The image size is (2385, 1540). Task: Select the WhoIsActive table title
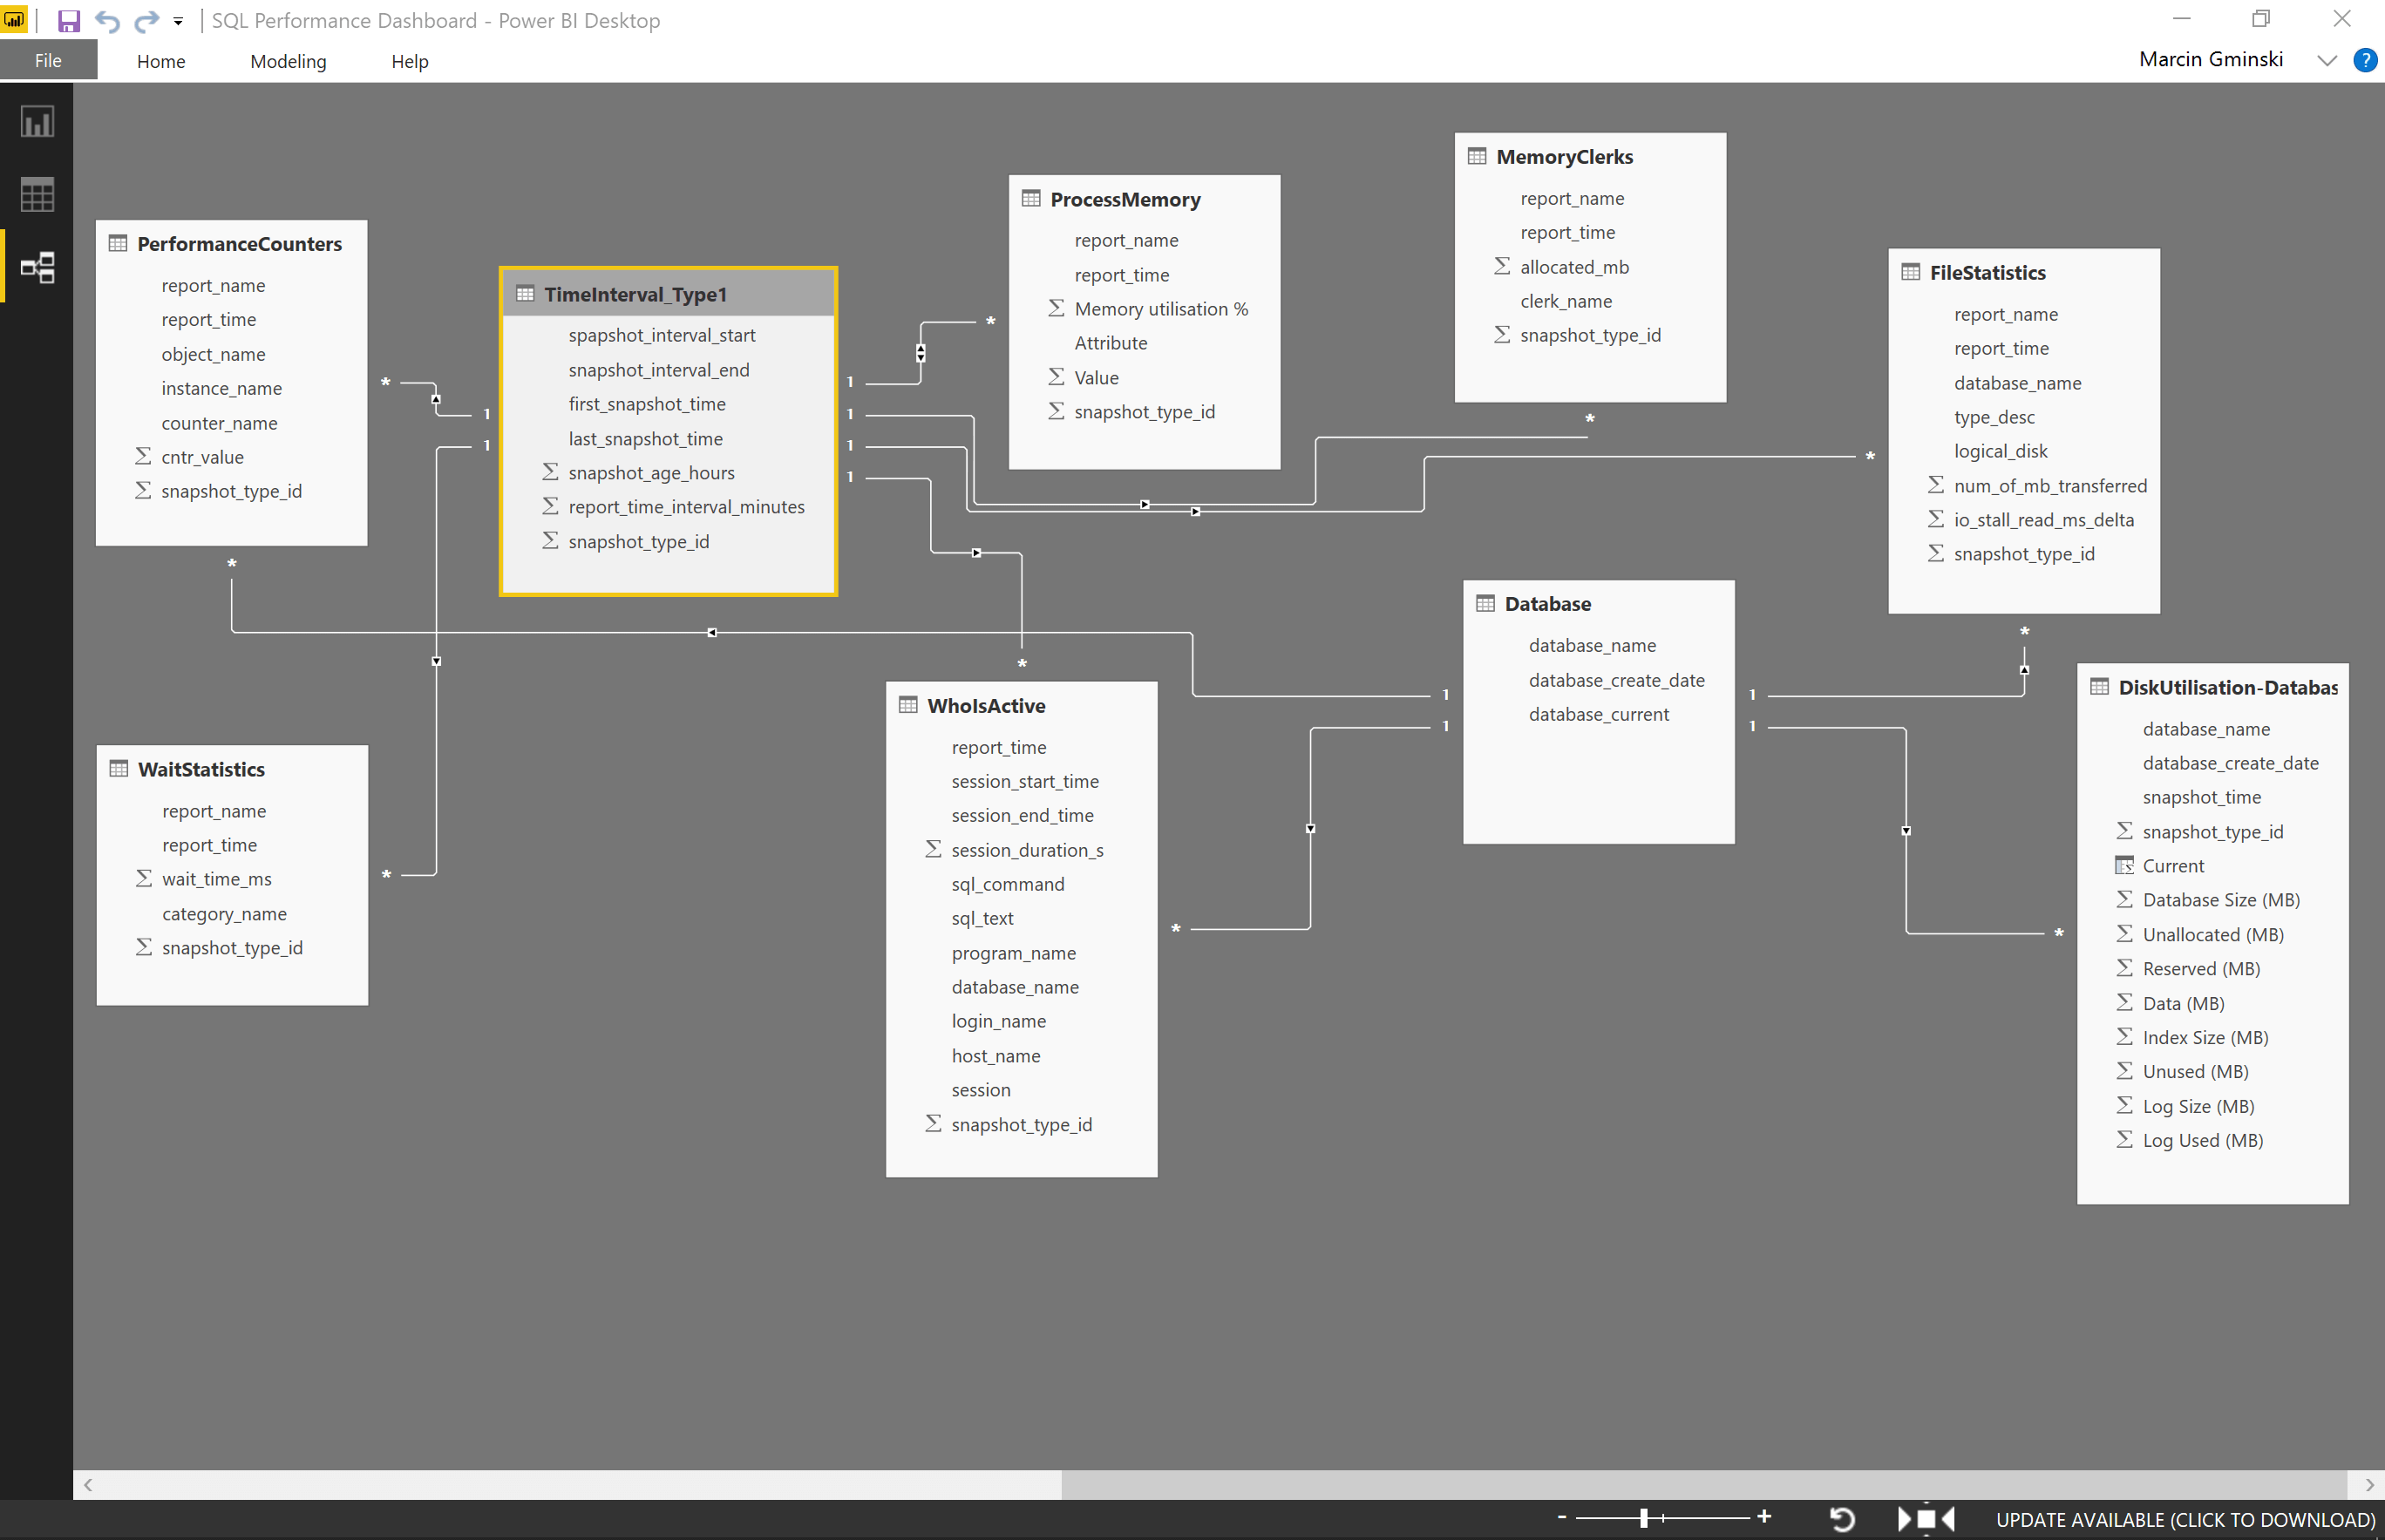(x=986, y=705)
